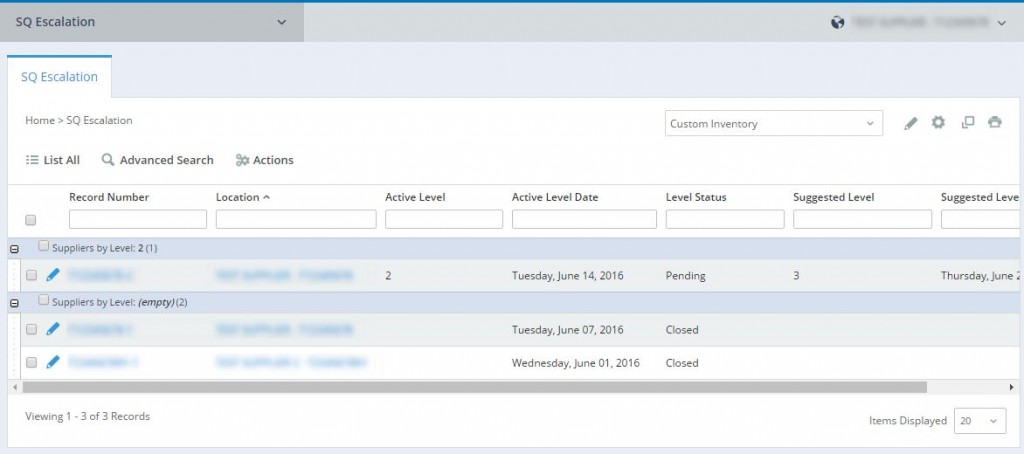Edit the record dated June 14, 2016
This screenshot has width=1024, height=454.
[x=53, y=275]
